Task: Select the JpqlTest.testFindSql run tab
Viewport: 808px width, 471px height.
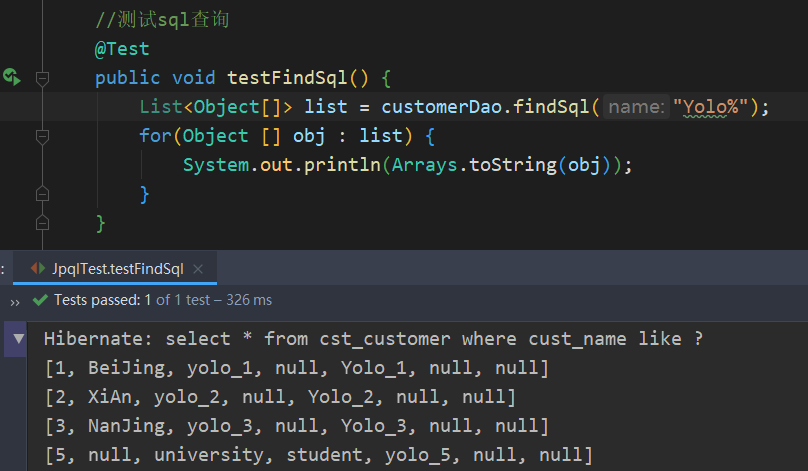Action: (114, 268)
